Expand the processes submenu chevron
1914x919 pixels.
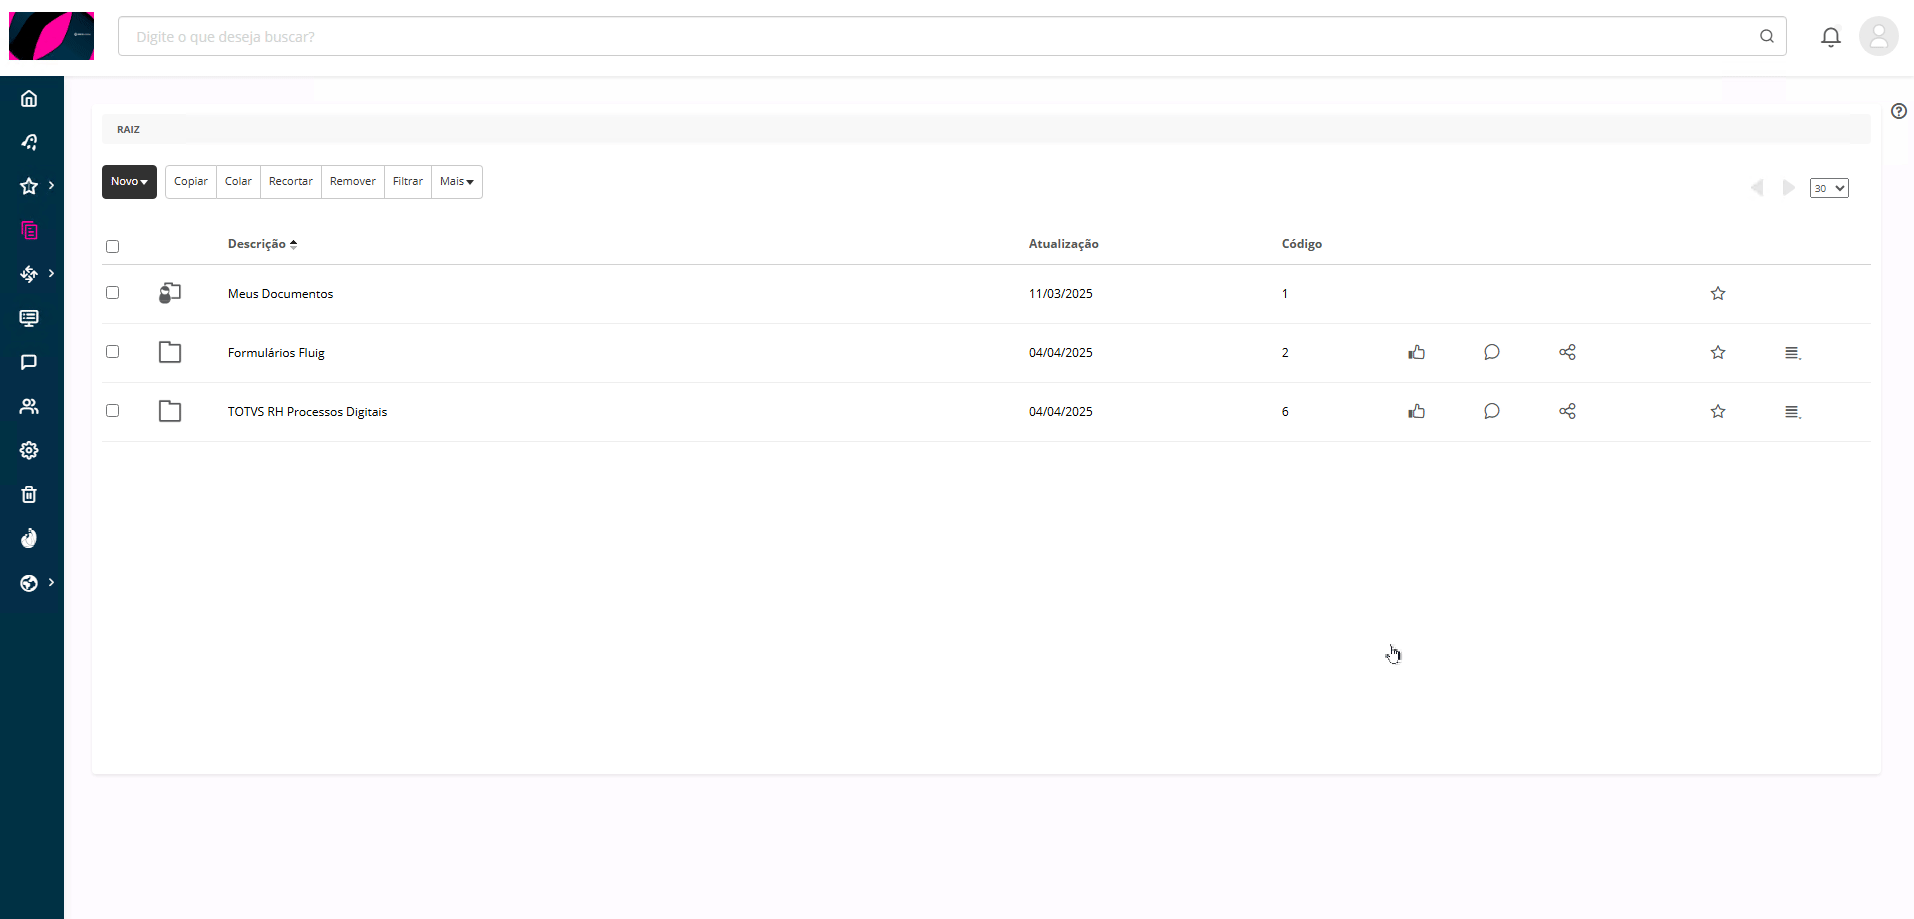(x=51, y=273)
